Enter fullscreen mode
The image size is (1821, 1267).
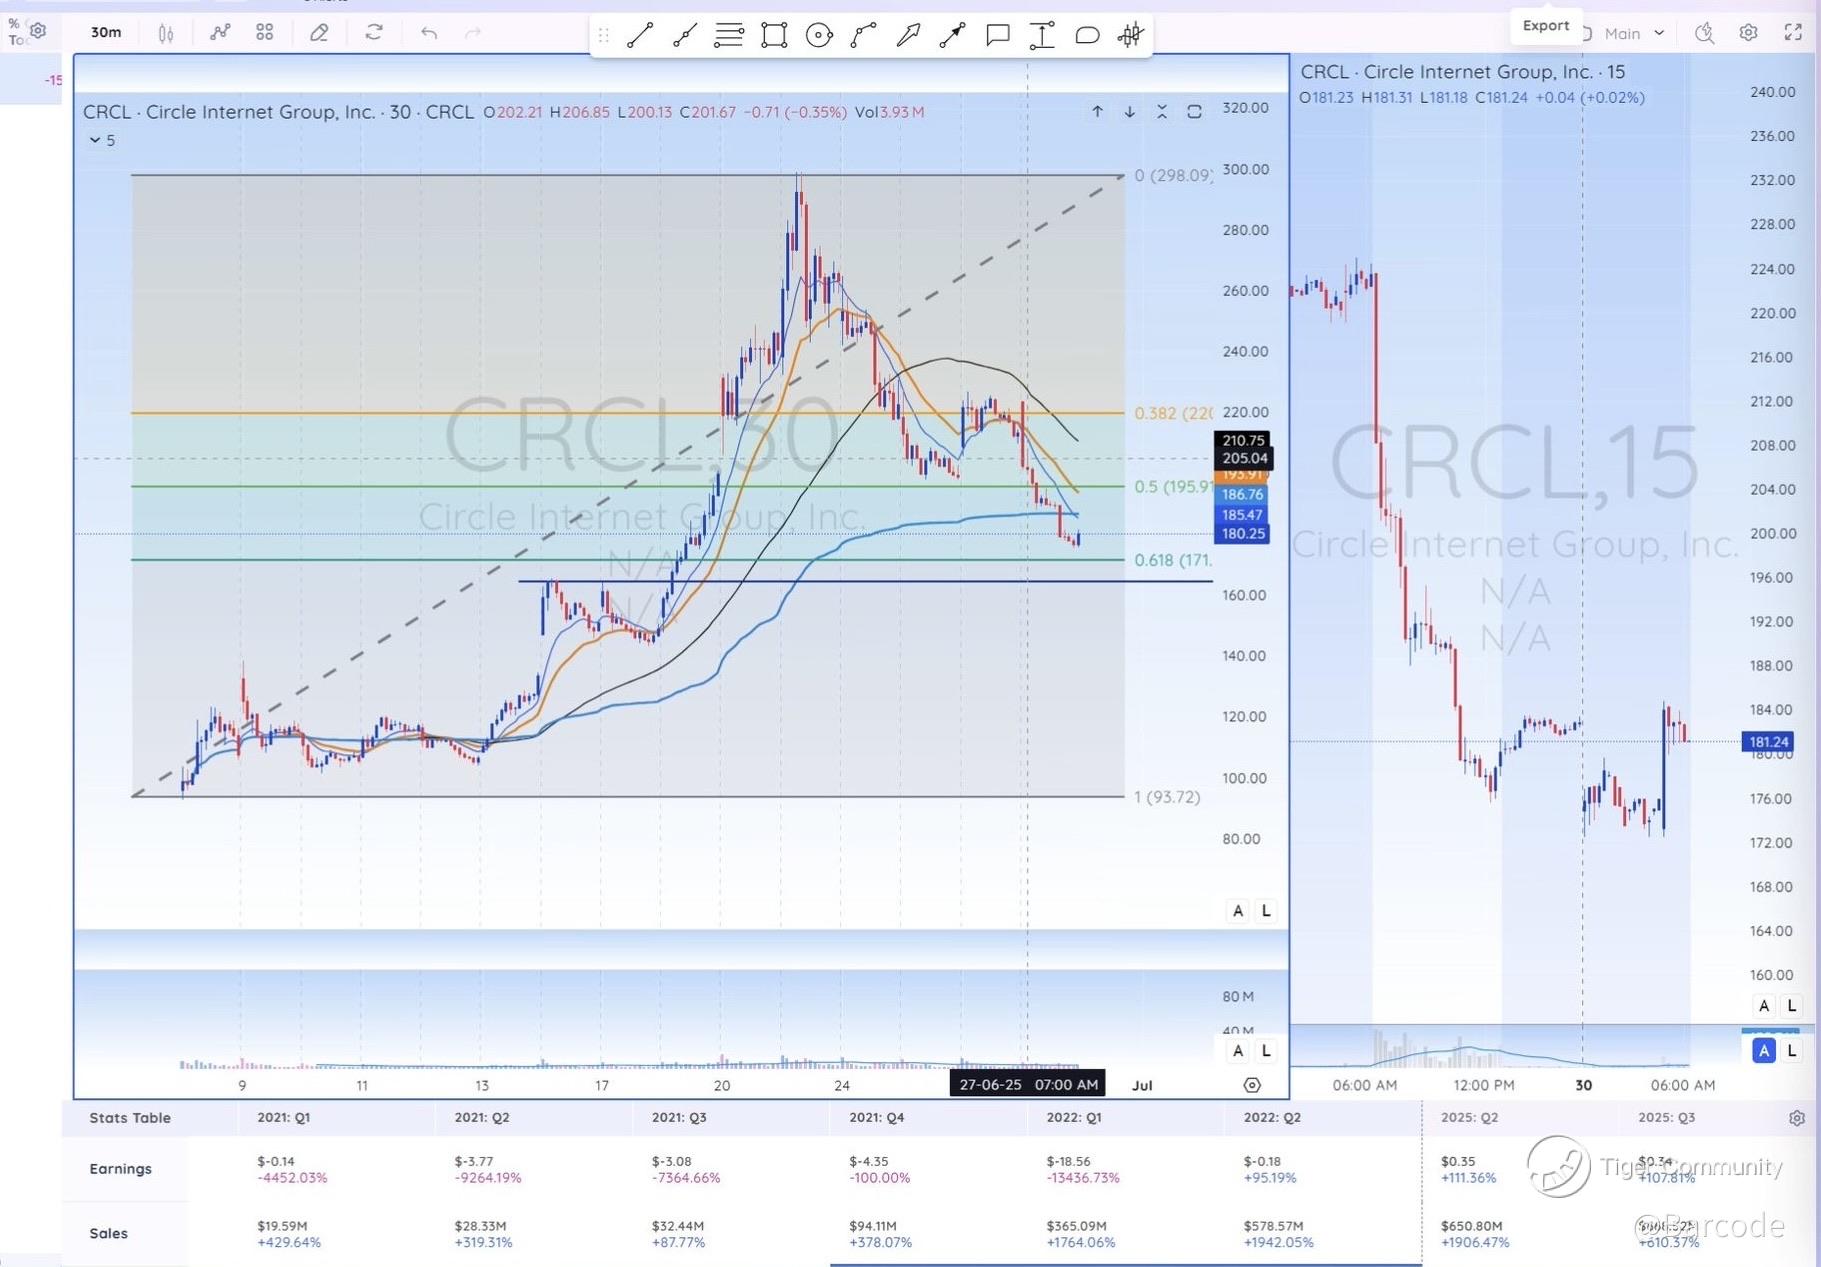(x=1793, y=33)
